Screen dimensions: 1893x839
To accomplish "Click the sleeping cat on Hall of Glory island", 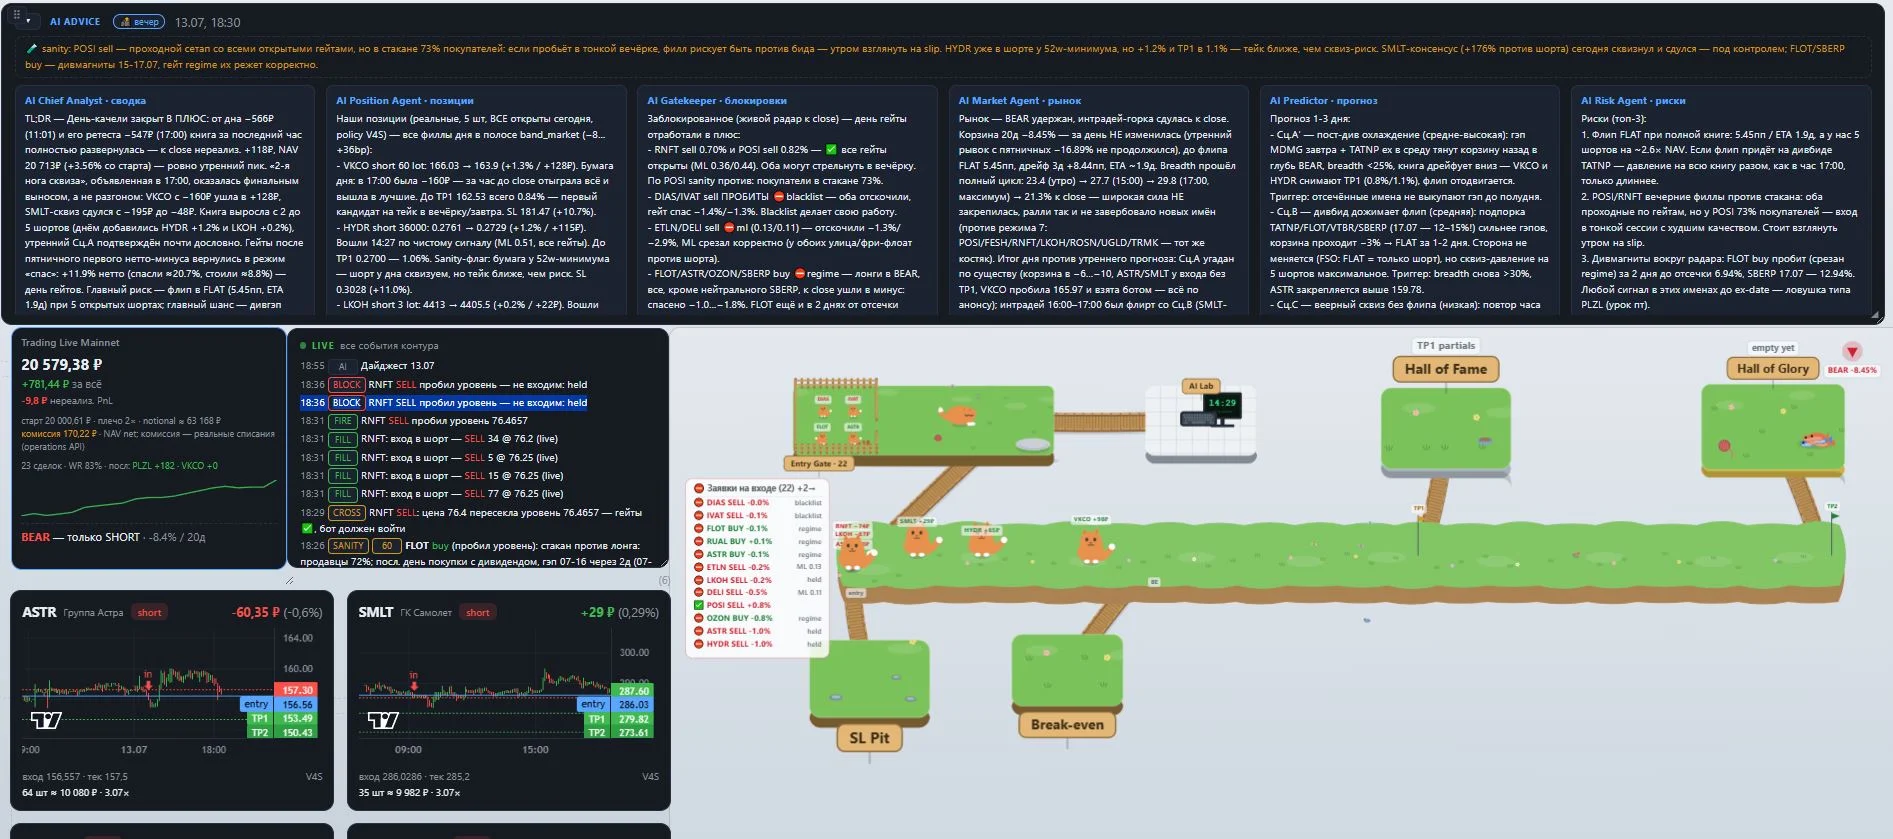I will (x=1816, y=439).
